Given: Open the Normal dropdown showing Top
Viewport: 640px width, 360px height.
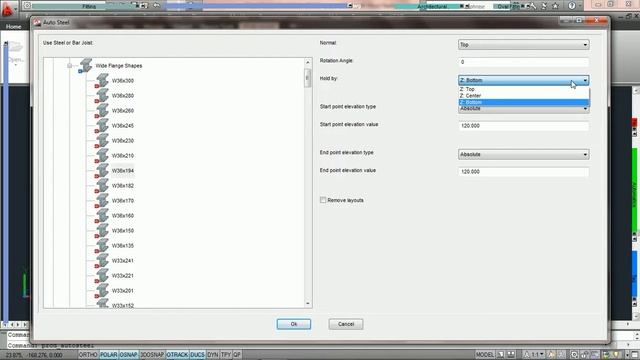Looking at the screenshot, I should tap(523, 44).
